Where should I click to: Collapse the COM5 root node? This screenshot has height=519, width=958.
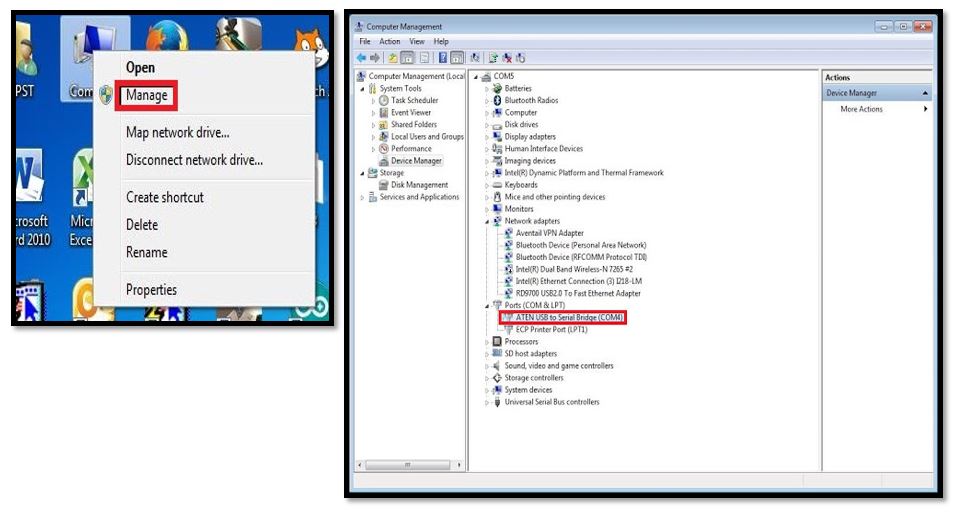click(x=476, y=77)
